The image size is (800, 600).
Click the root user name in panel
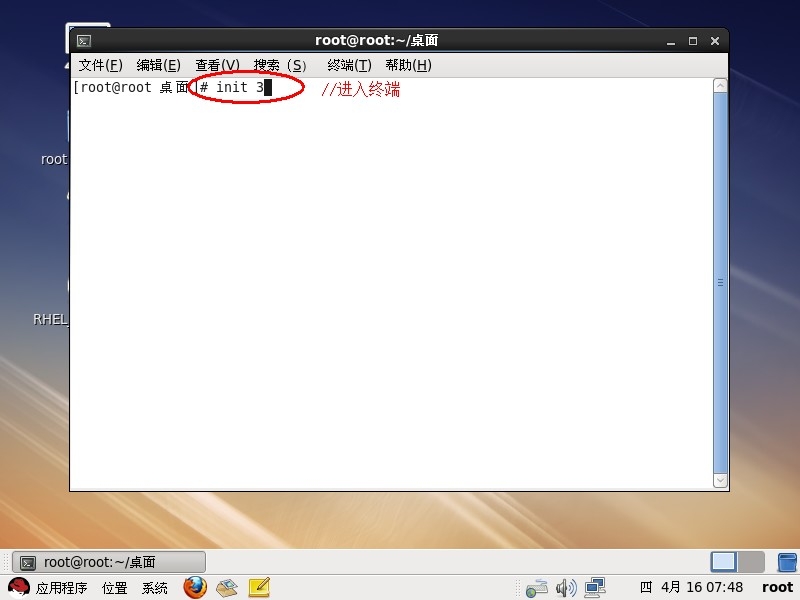pos(778,588)
